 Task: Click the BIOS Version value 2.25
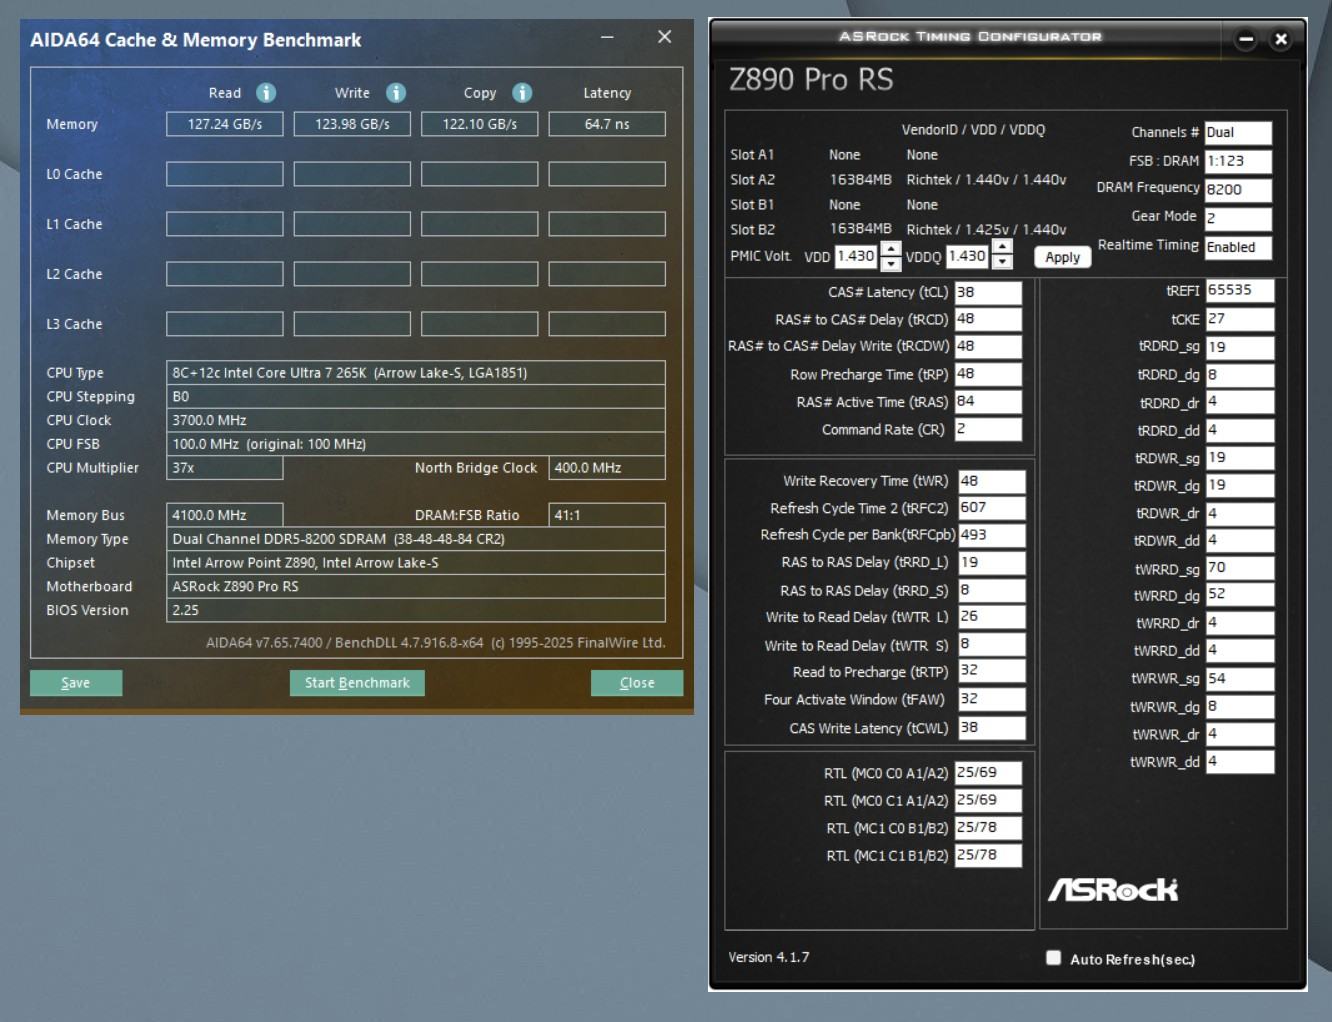tap(416, 610)
